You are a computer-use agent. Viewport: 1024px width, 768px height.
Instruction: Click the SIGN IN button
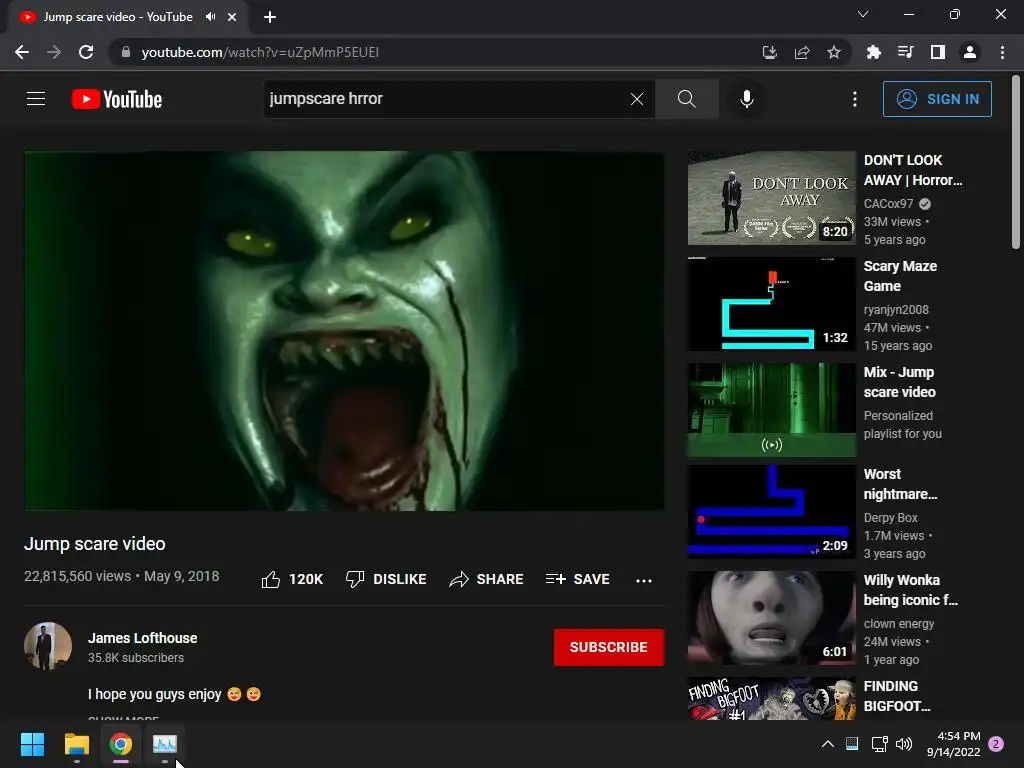tap(936, 99)
